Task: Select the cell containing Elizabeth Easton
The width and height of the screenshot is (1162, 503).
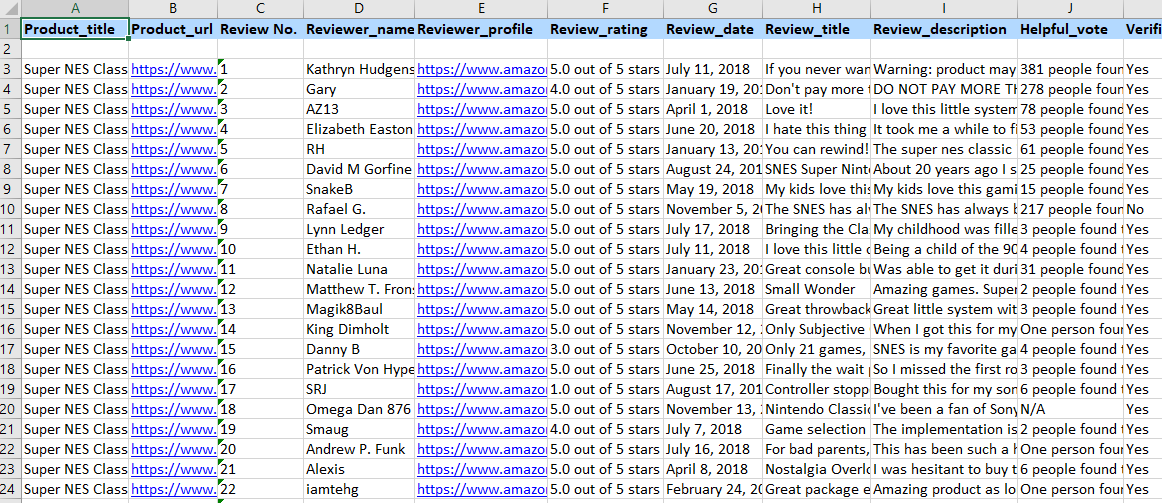Action: pyautogui.click(x=359, y=129)
